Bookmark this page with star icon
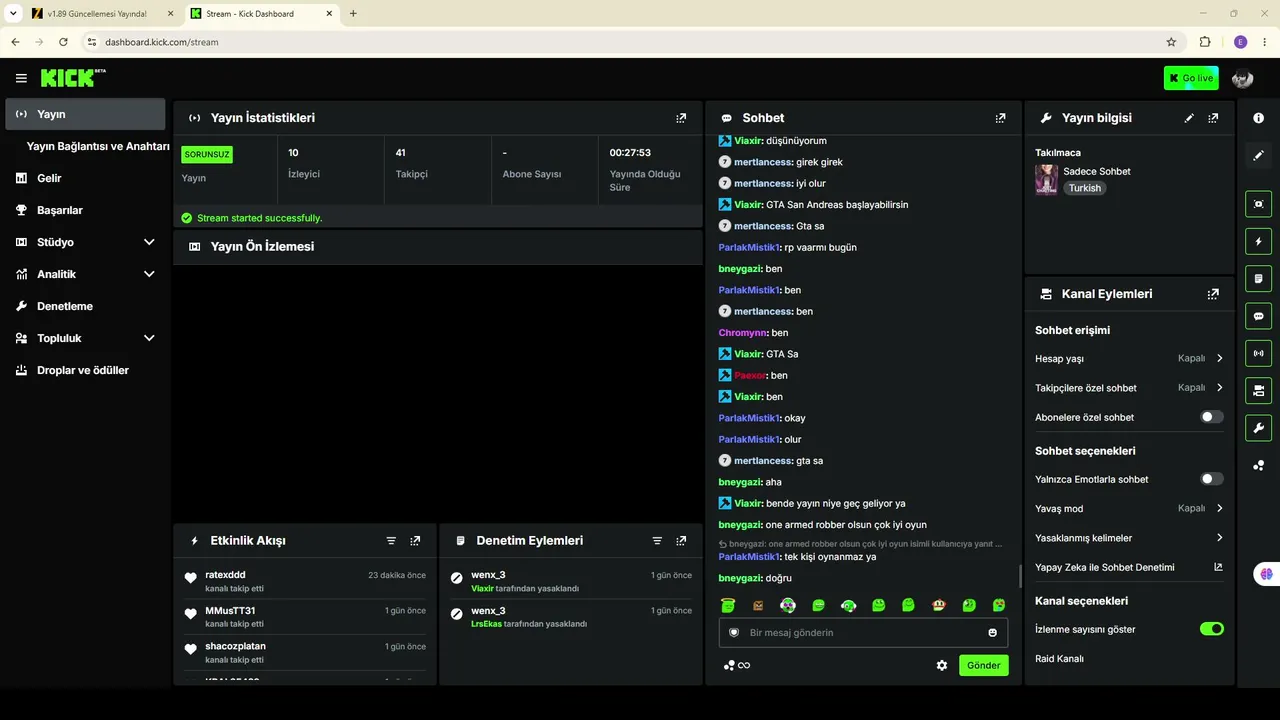Image resolution: width=1280 pixels, height=720 pixels. click(x=1171, y=42)
